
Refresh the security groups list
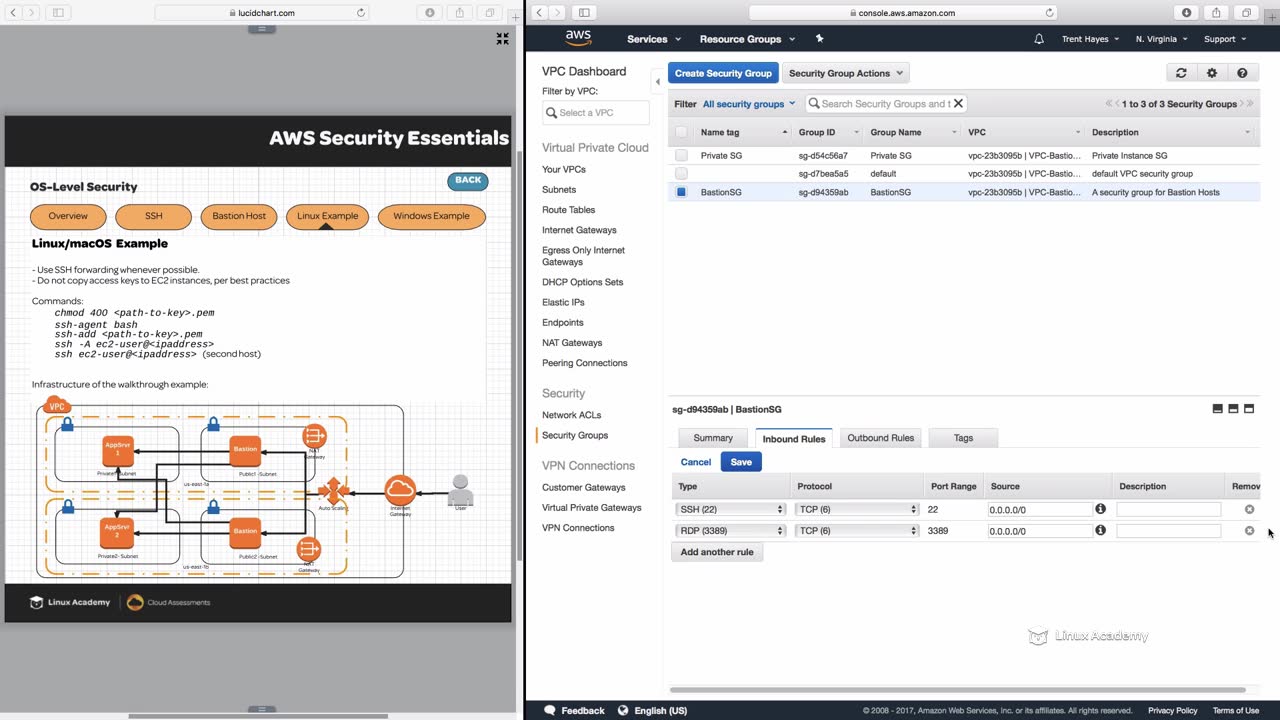[1181, 73]
